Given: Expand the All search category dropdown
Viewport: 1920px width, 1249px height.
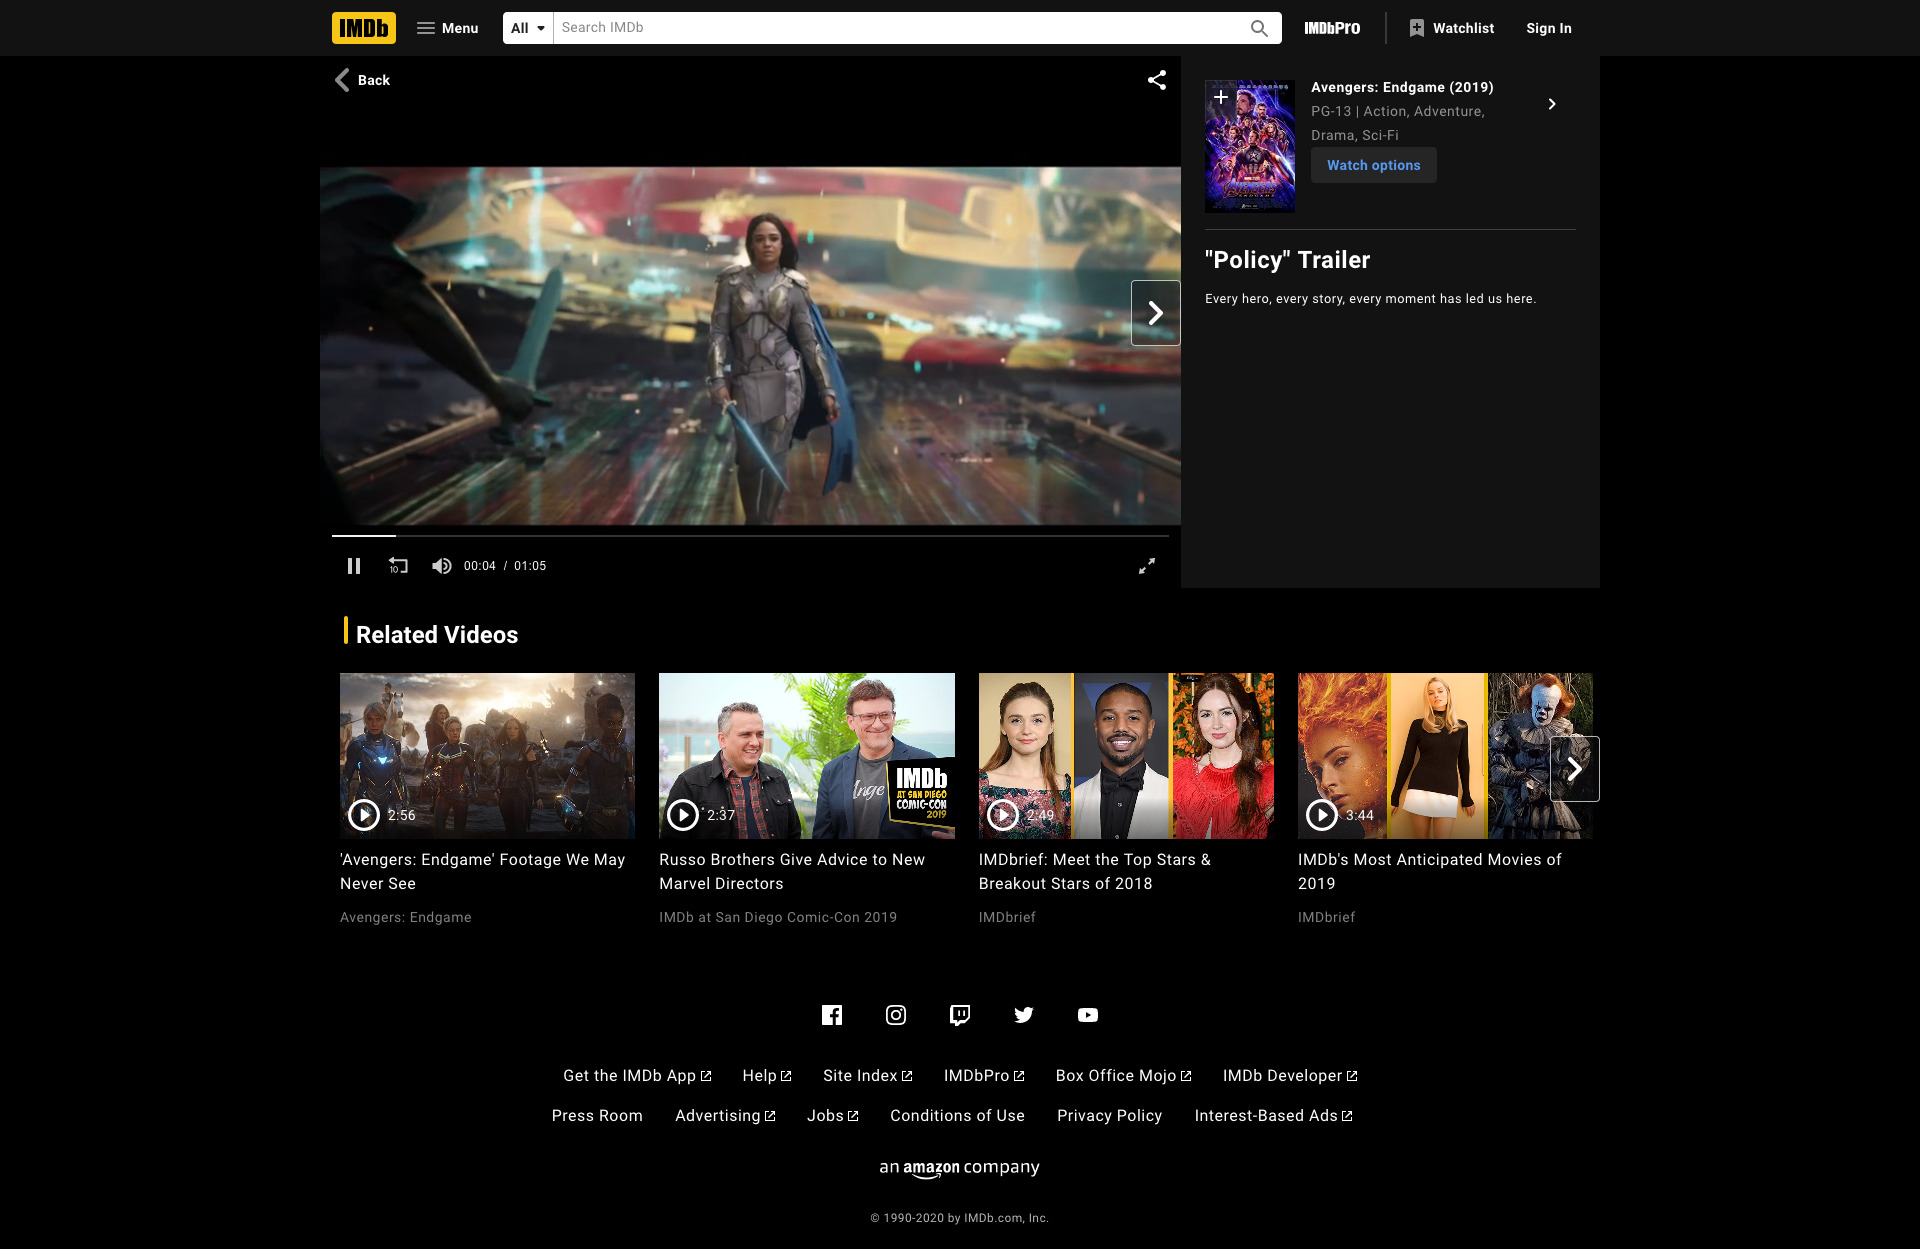Looking at the screenshot, I should (x=527, y=28).
